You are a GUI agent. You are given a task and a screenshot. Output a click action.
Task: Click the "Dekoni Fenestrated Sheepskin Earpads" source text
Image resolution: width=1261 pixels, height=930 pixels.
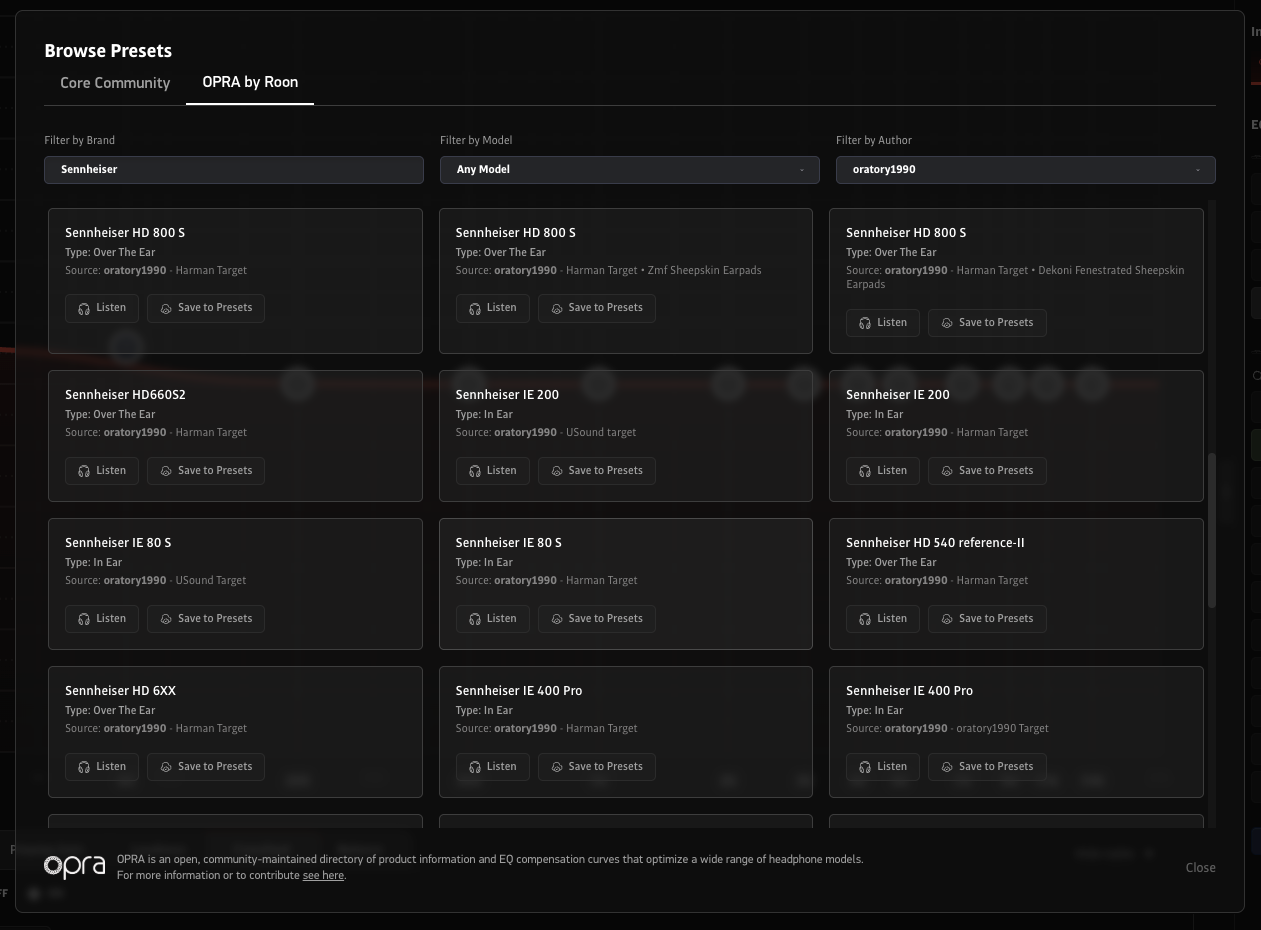pyautogui.click(x=1015, y=277)
